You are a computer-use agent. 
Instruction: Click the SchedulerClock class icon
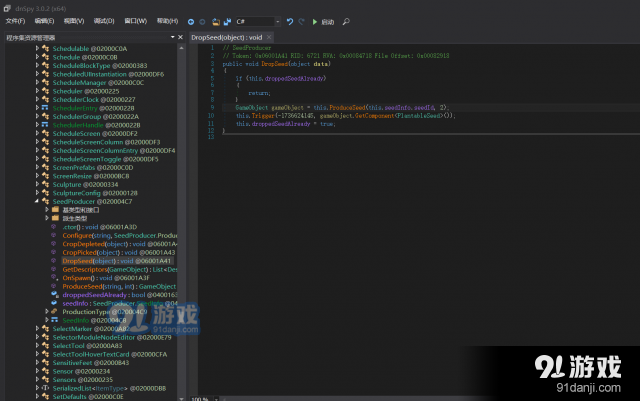tap(45, 99)
